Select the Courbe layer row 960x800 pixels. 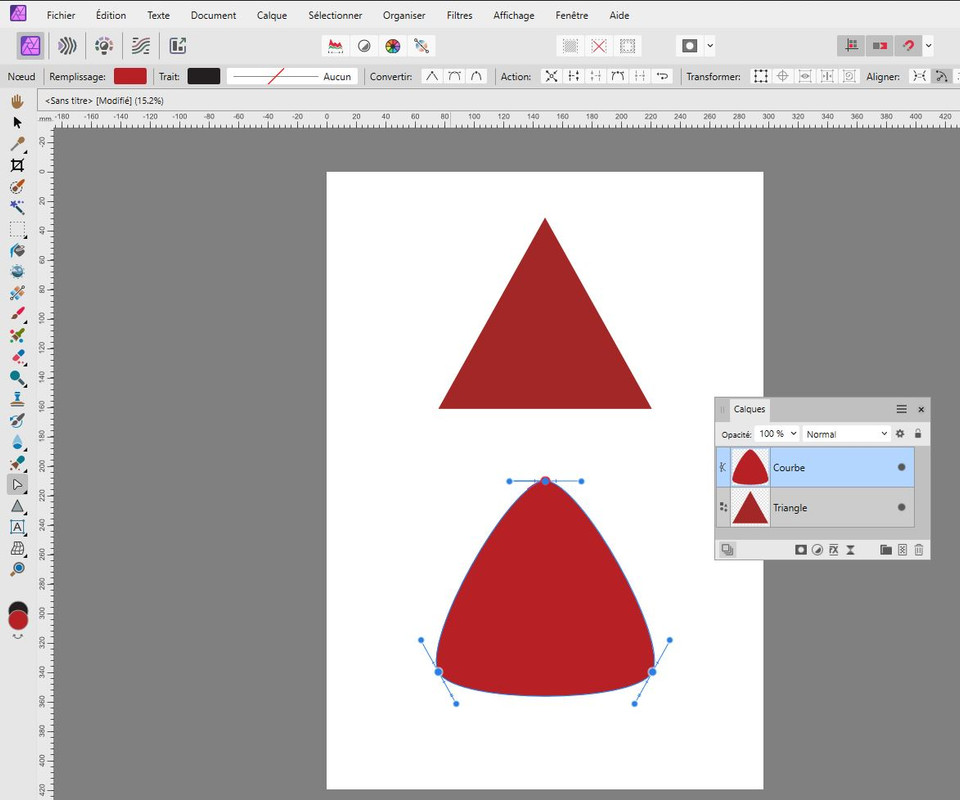click(815, 467)
